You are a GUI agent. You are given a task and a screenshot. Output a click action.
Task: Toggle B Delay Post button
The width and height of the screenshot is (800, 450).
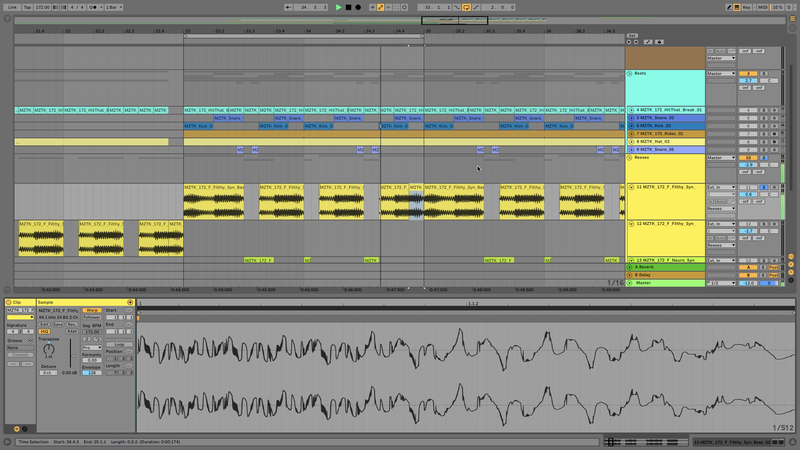[774, 275]
